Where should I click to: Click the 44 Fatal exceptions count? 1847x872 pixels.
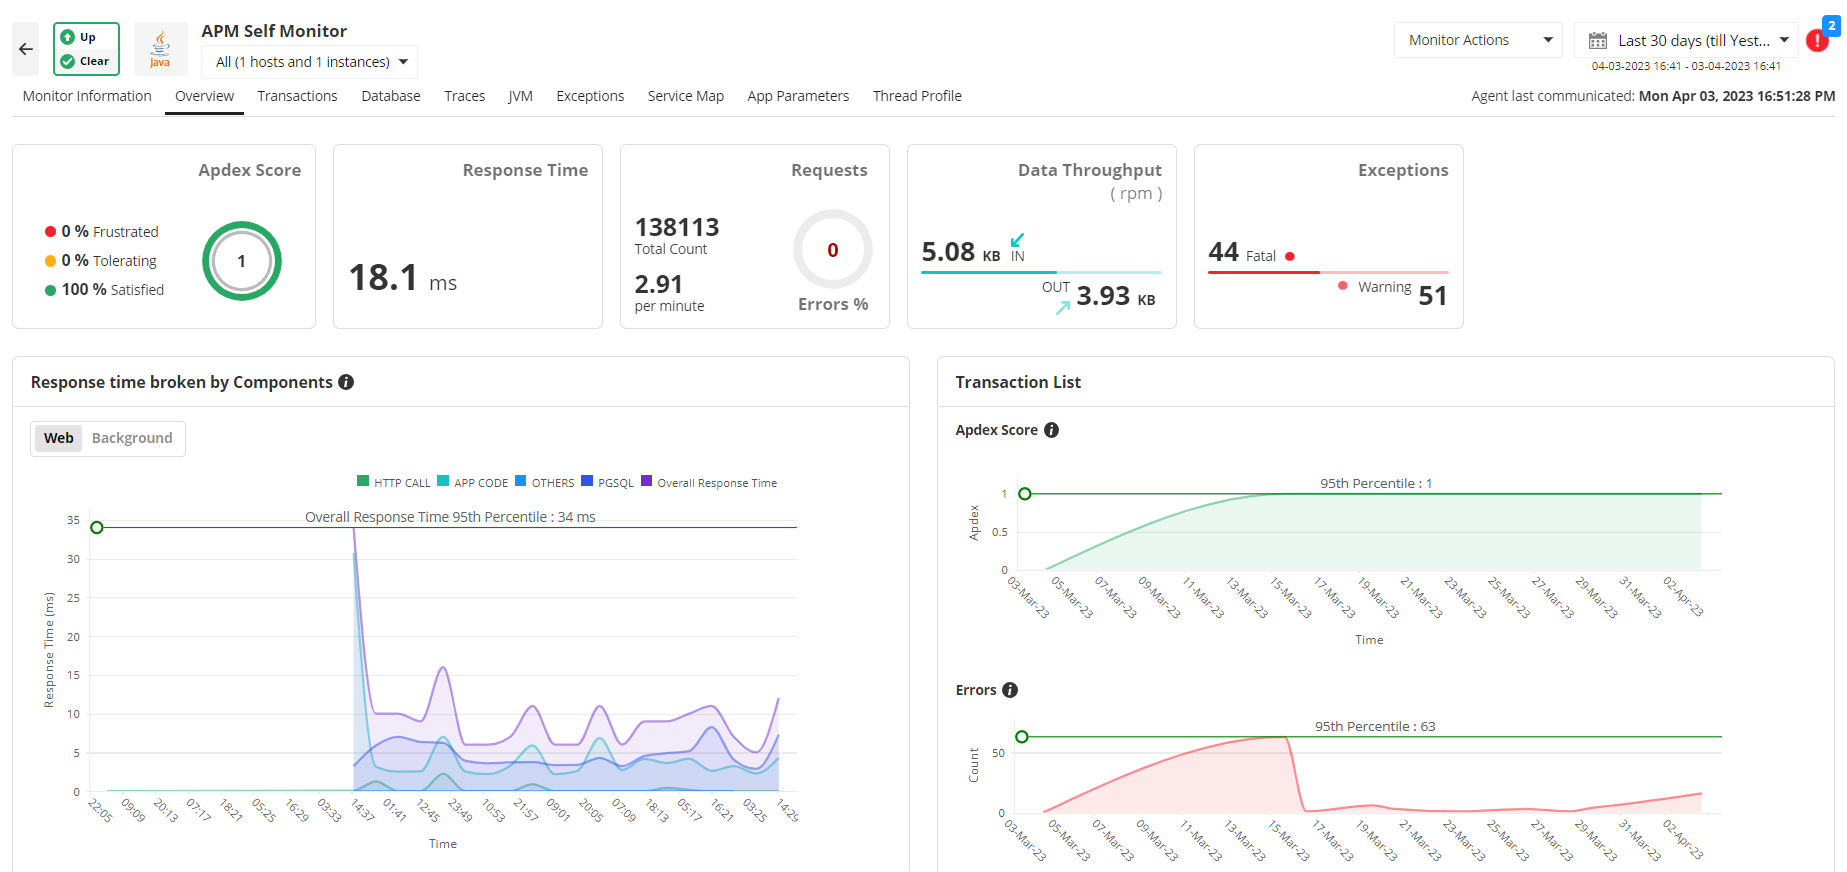pyautogui.click(x=1223, y=252)
